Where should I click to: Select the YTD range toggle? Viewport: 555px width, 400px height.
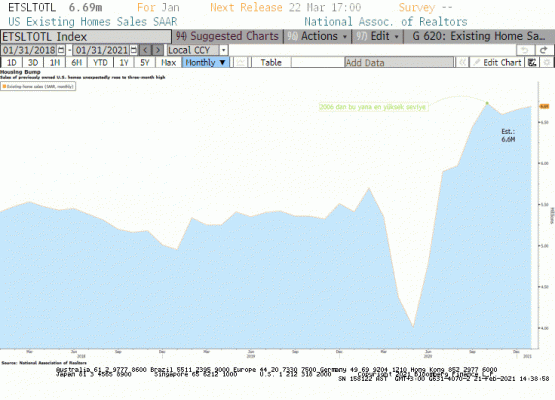(100, 63)
